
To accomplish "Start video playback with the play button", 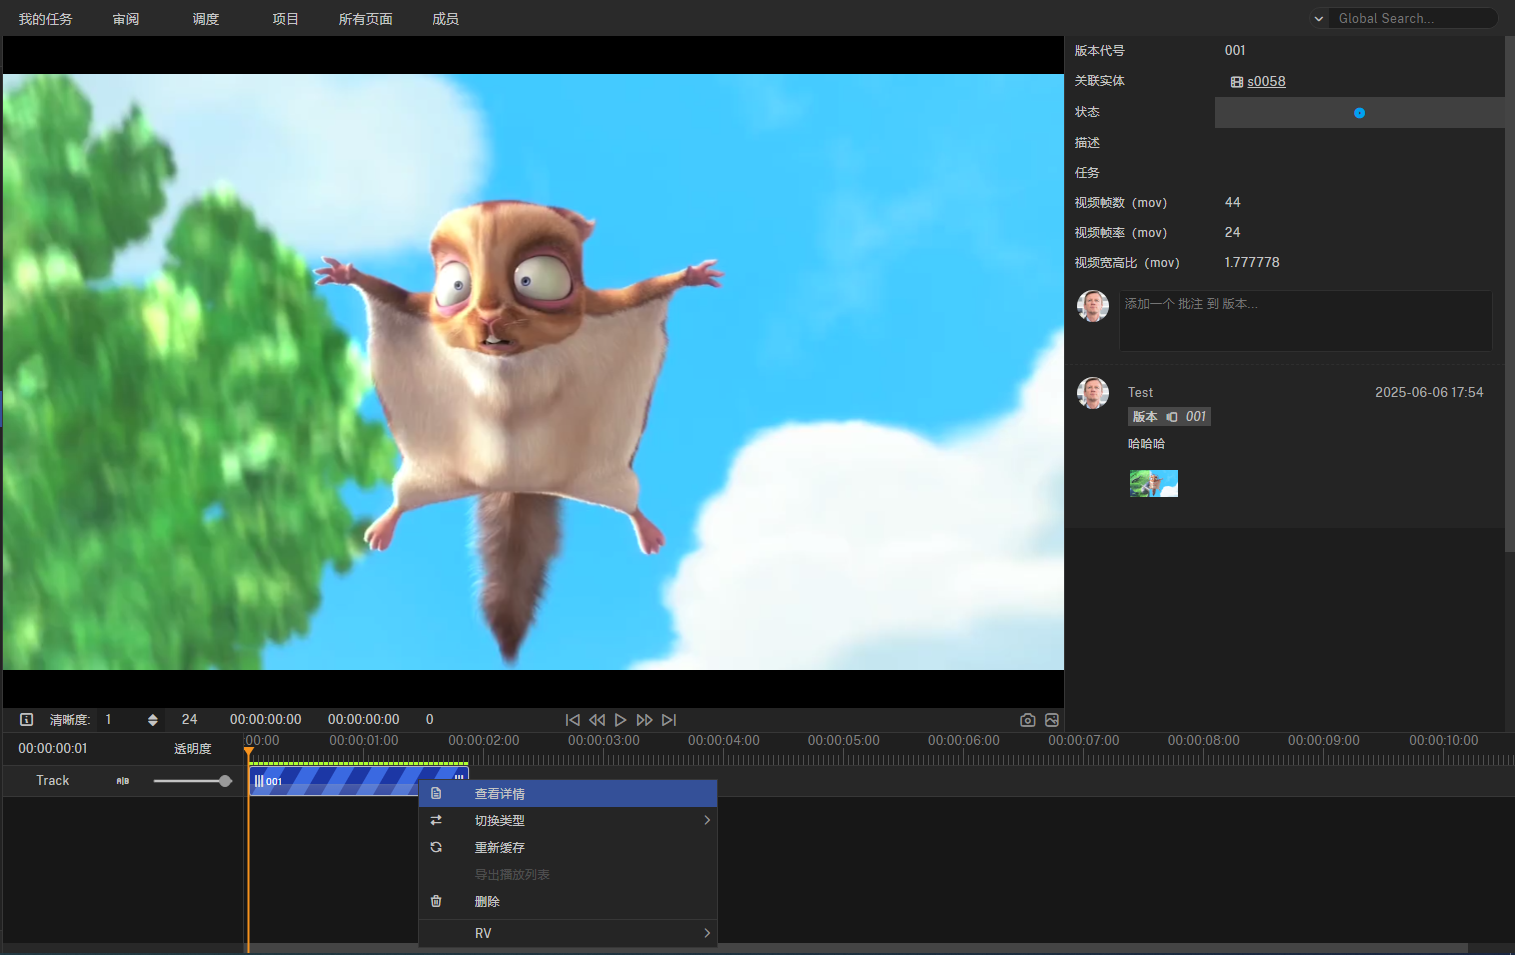I will tap(620, 720).
